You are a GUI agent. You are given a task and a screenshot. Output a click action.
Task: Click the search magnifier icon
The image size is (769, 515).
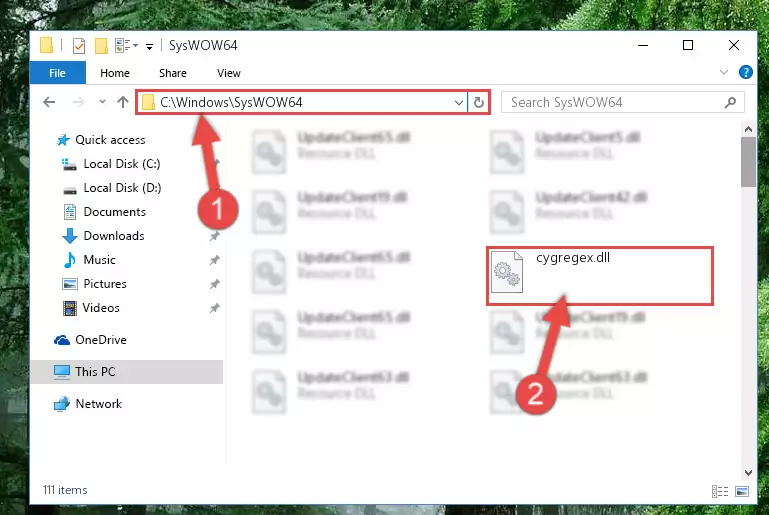pos(730,103)
